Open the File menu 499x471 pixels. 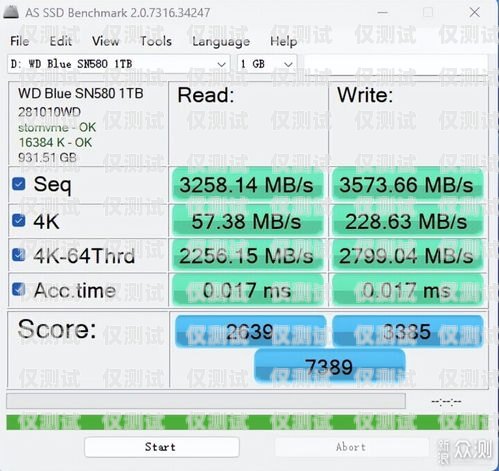click(19, 41)
